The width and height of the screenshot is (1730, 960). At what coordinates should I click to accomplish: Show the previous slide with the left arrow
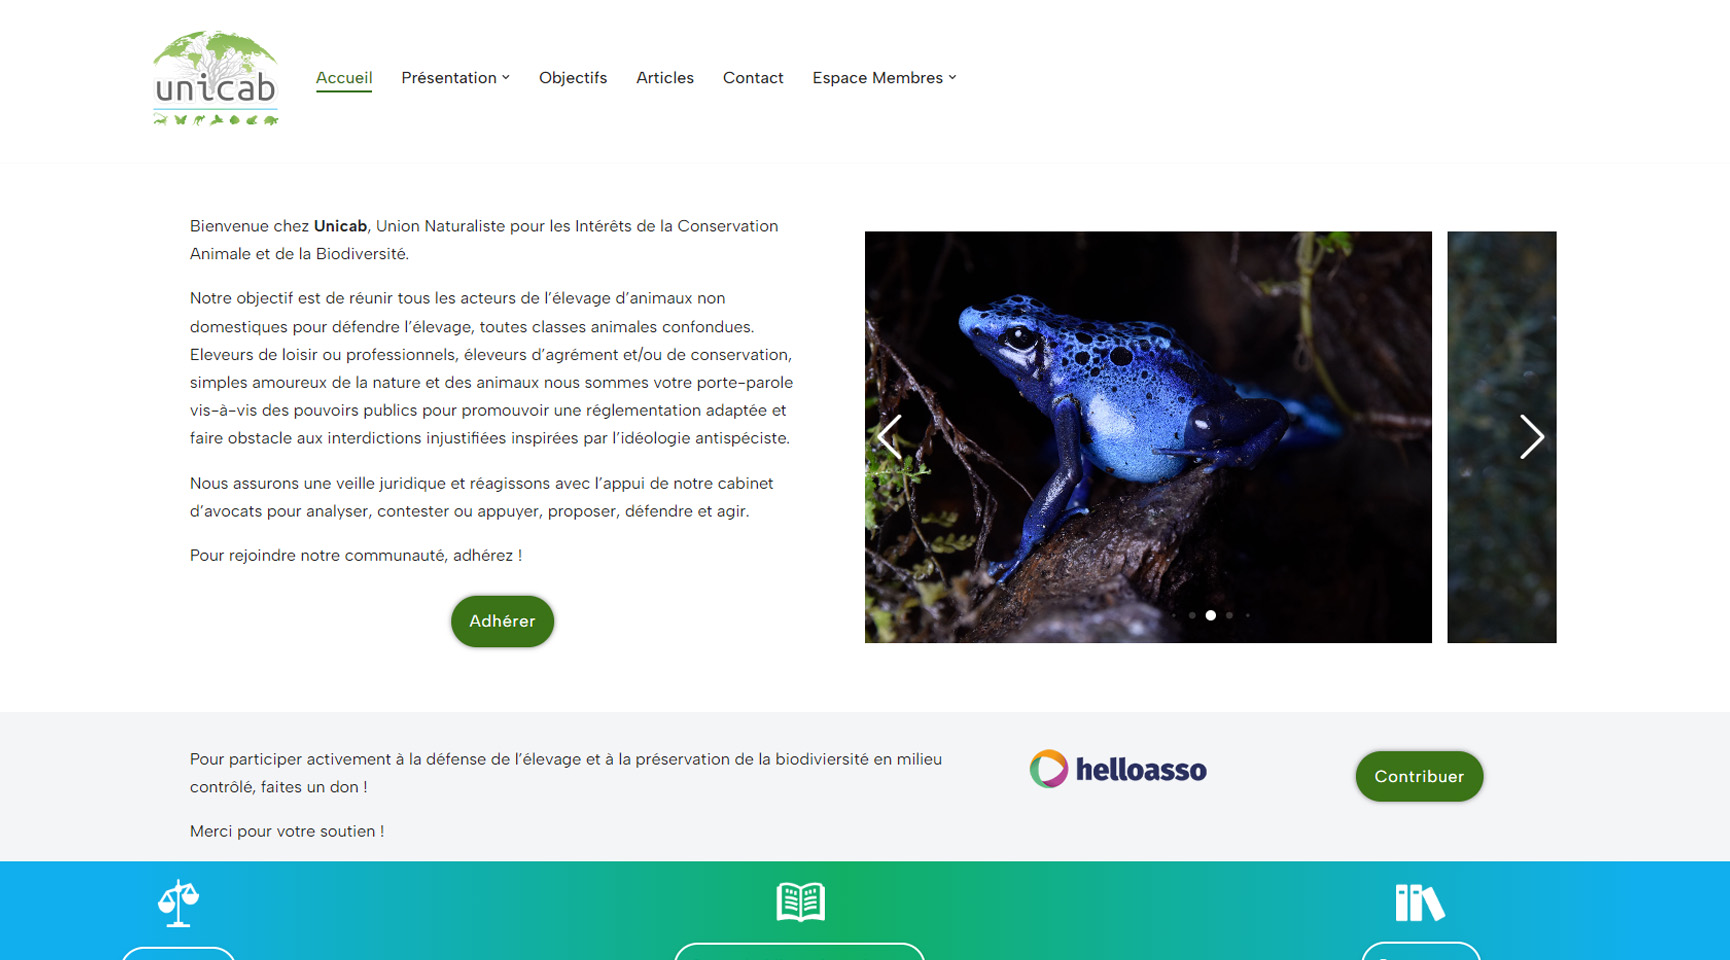pyautogui.click(x=889, y=437)
